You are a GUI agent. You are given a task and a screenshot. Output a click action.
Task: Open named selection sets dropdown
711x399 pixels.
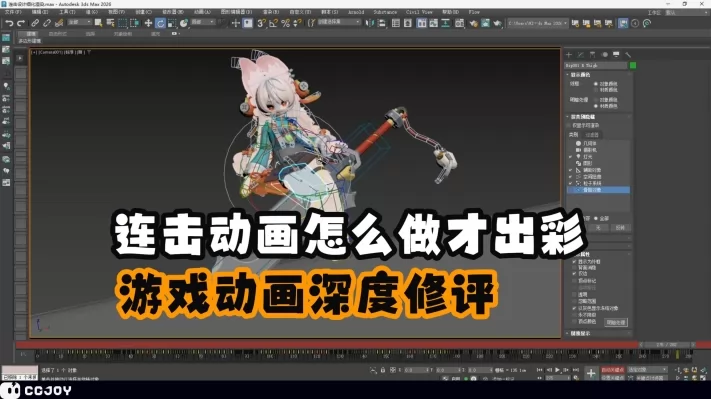coord(339,22)
